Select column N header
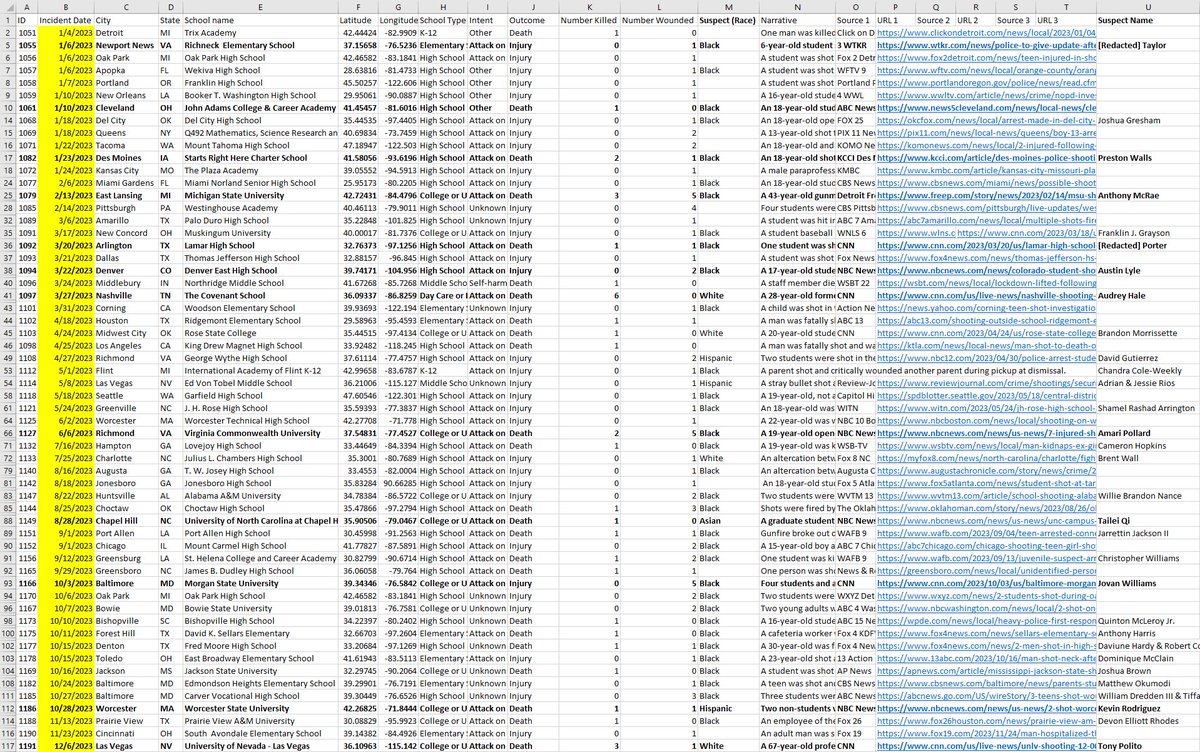 pos(796,6)
